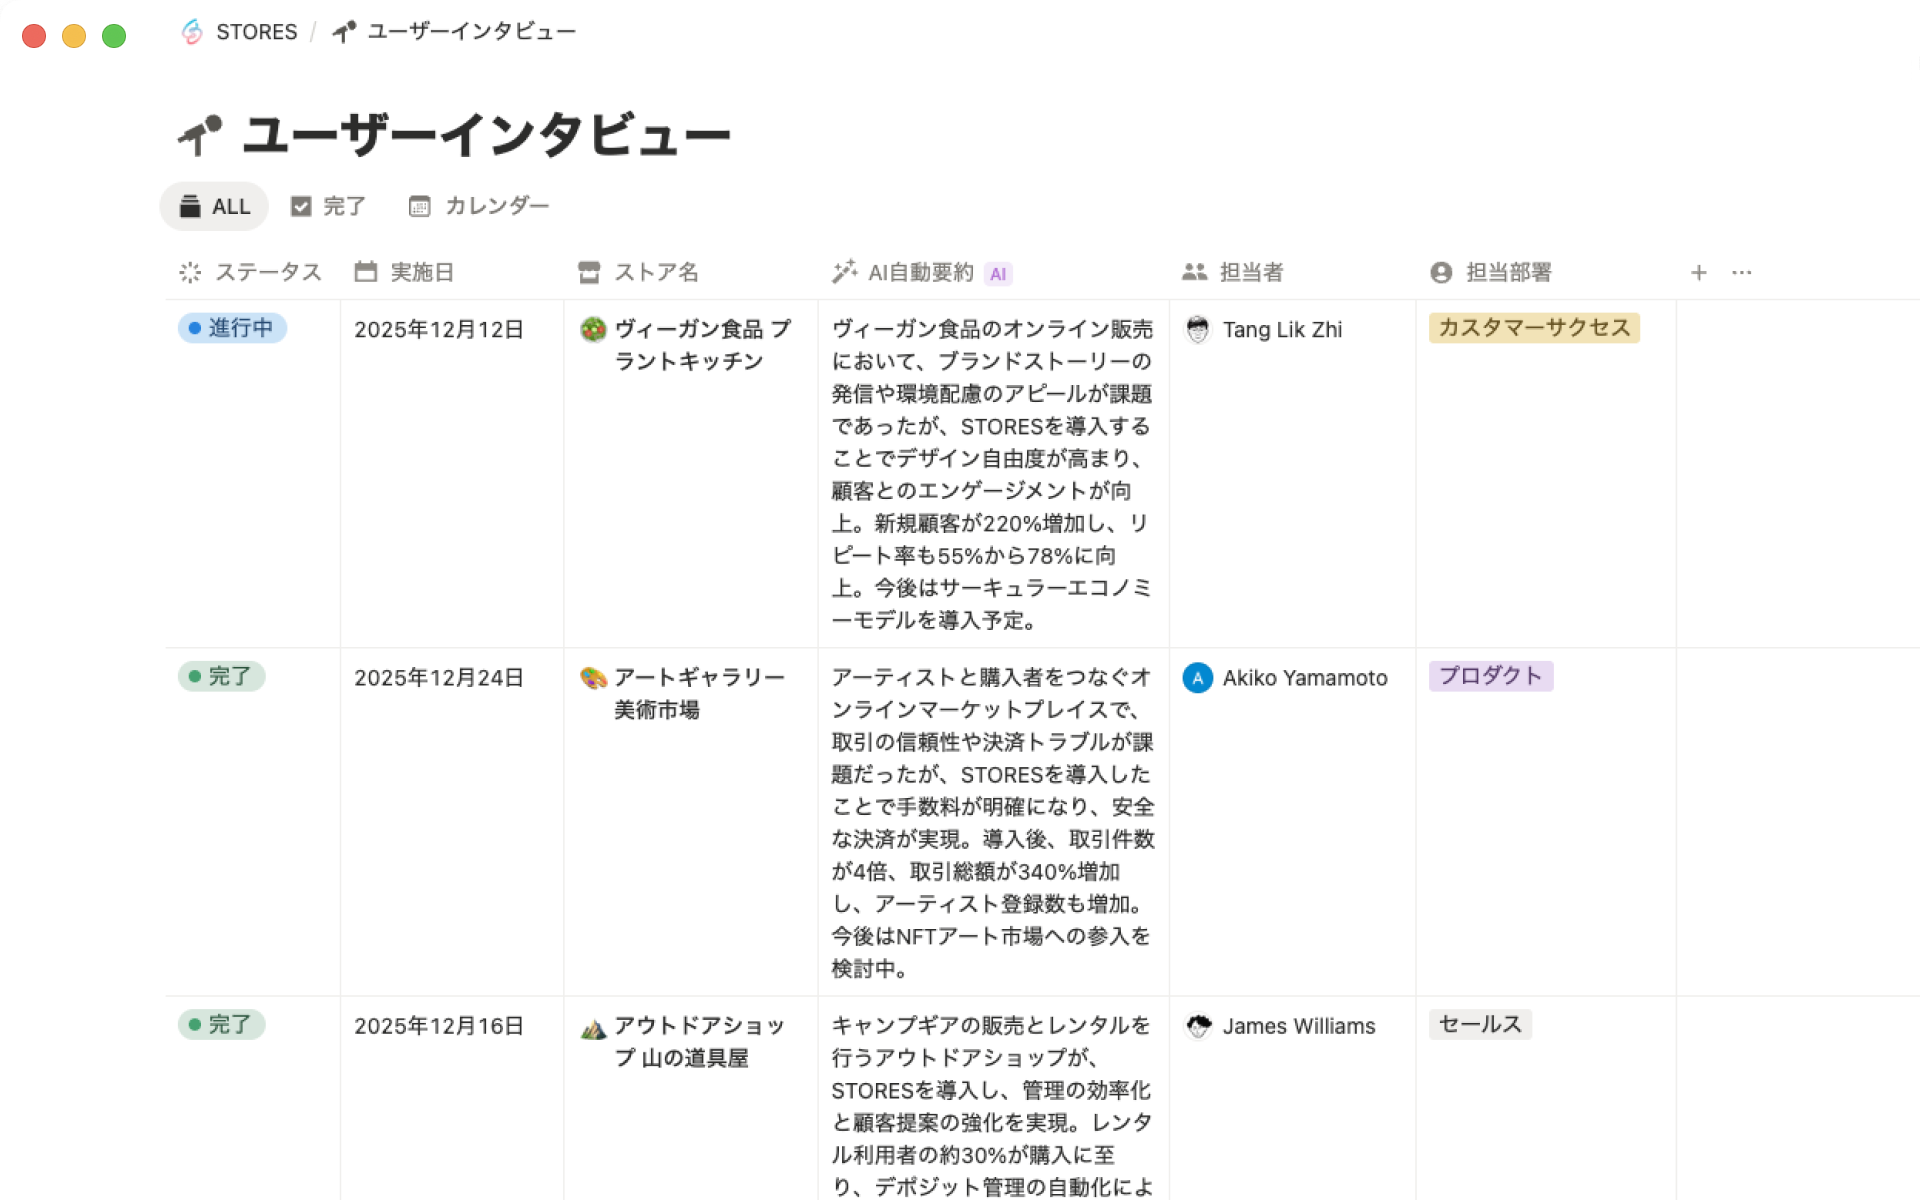Click the microphone icon beside the page title
Screen dimensions: 1920x1200
coord(197,133)
